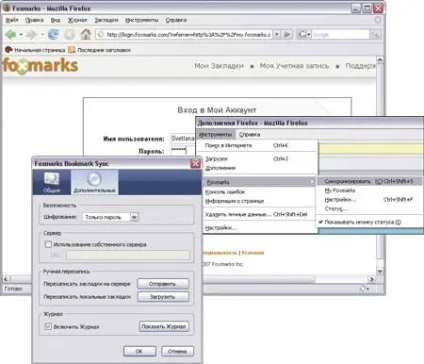This screenshot has width=424, height=364.
Task: Open the address bar history dropdown arrow
Action: click(277, 34)
